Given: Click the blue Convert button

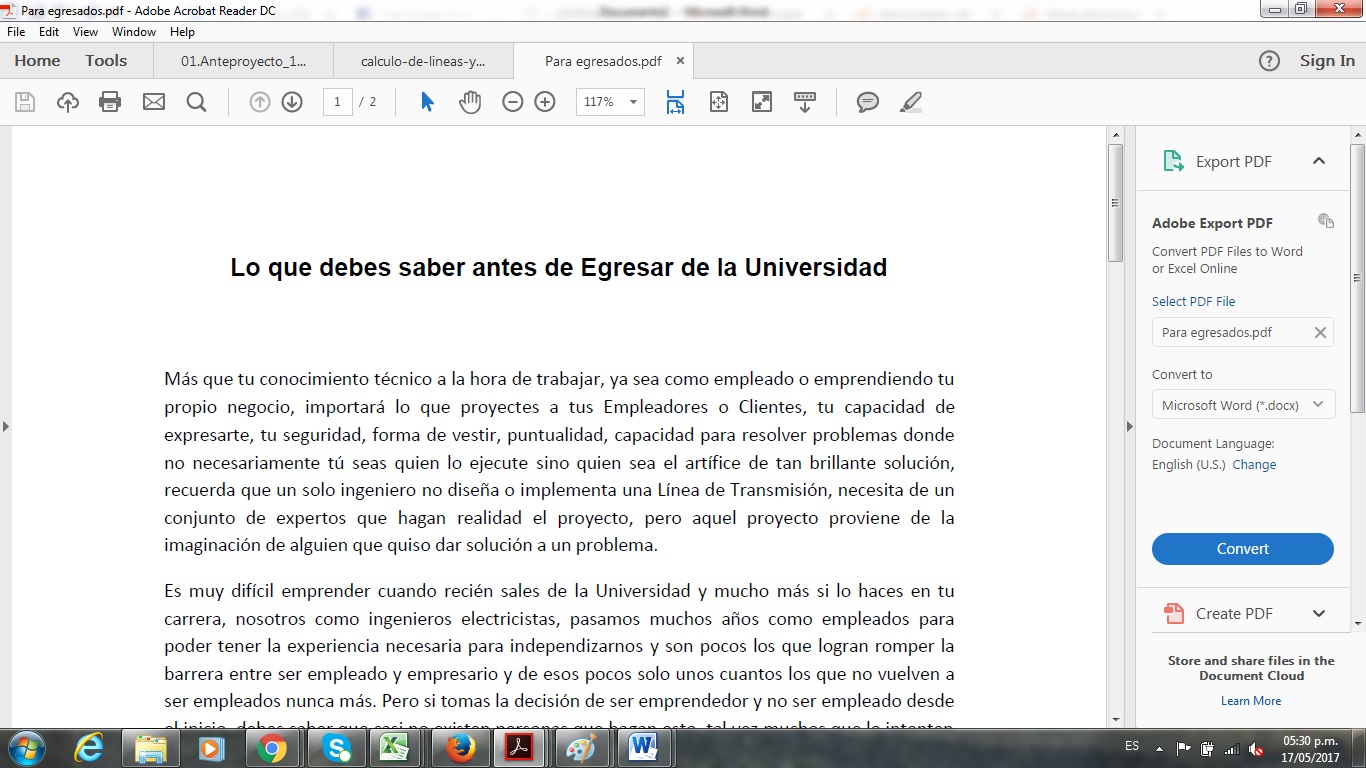Looking at the screenshot, I should point(1243,549).
